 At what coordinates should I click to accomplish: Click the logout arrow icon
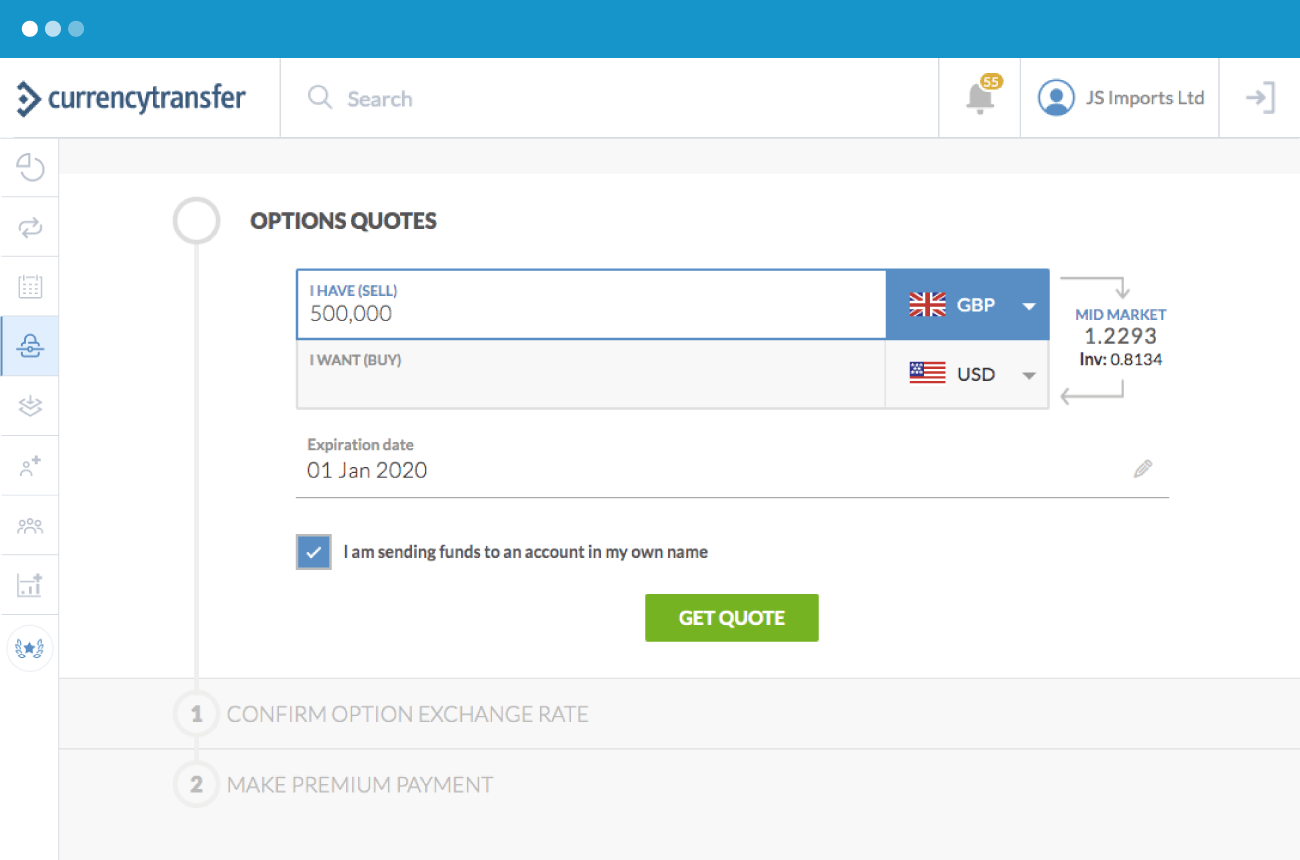(1260, 98)
